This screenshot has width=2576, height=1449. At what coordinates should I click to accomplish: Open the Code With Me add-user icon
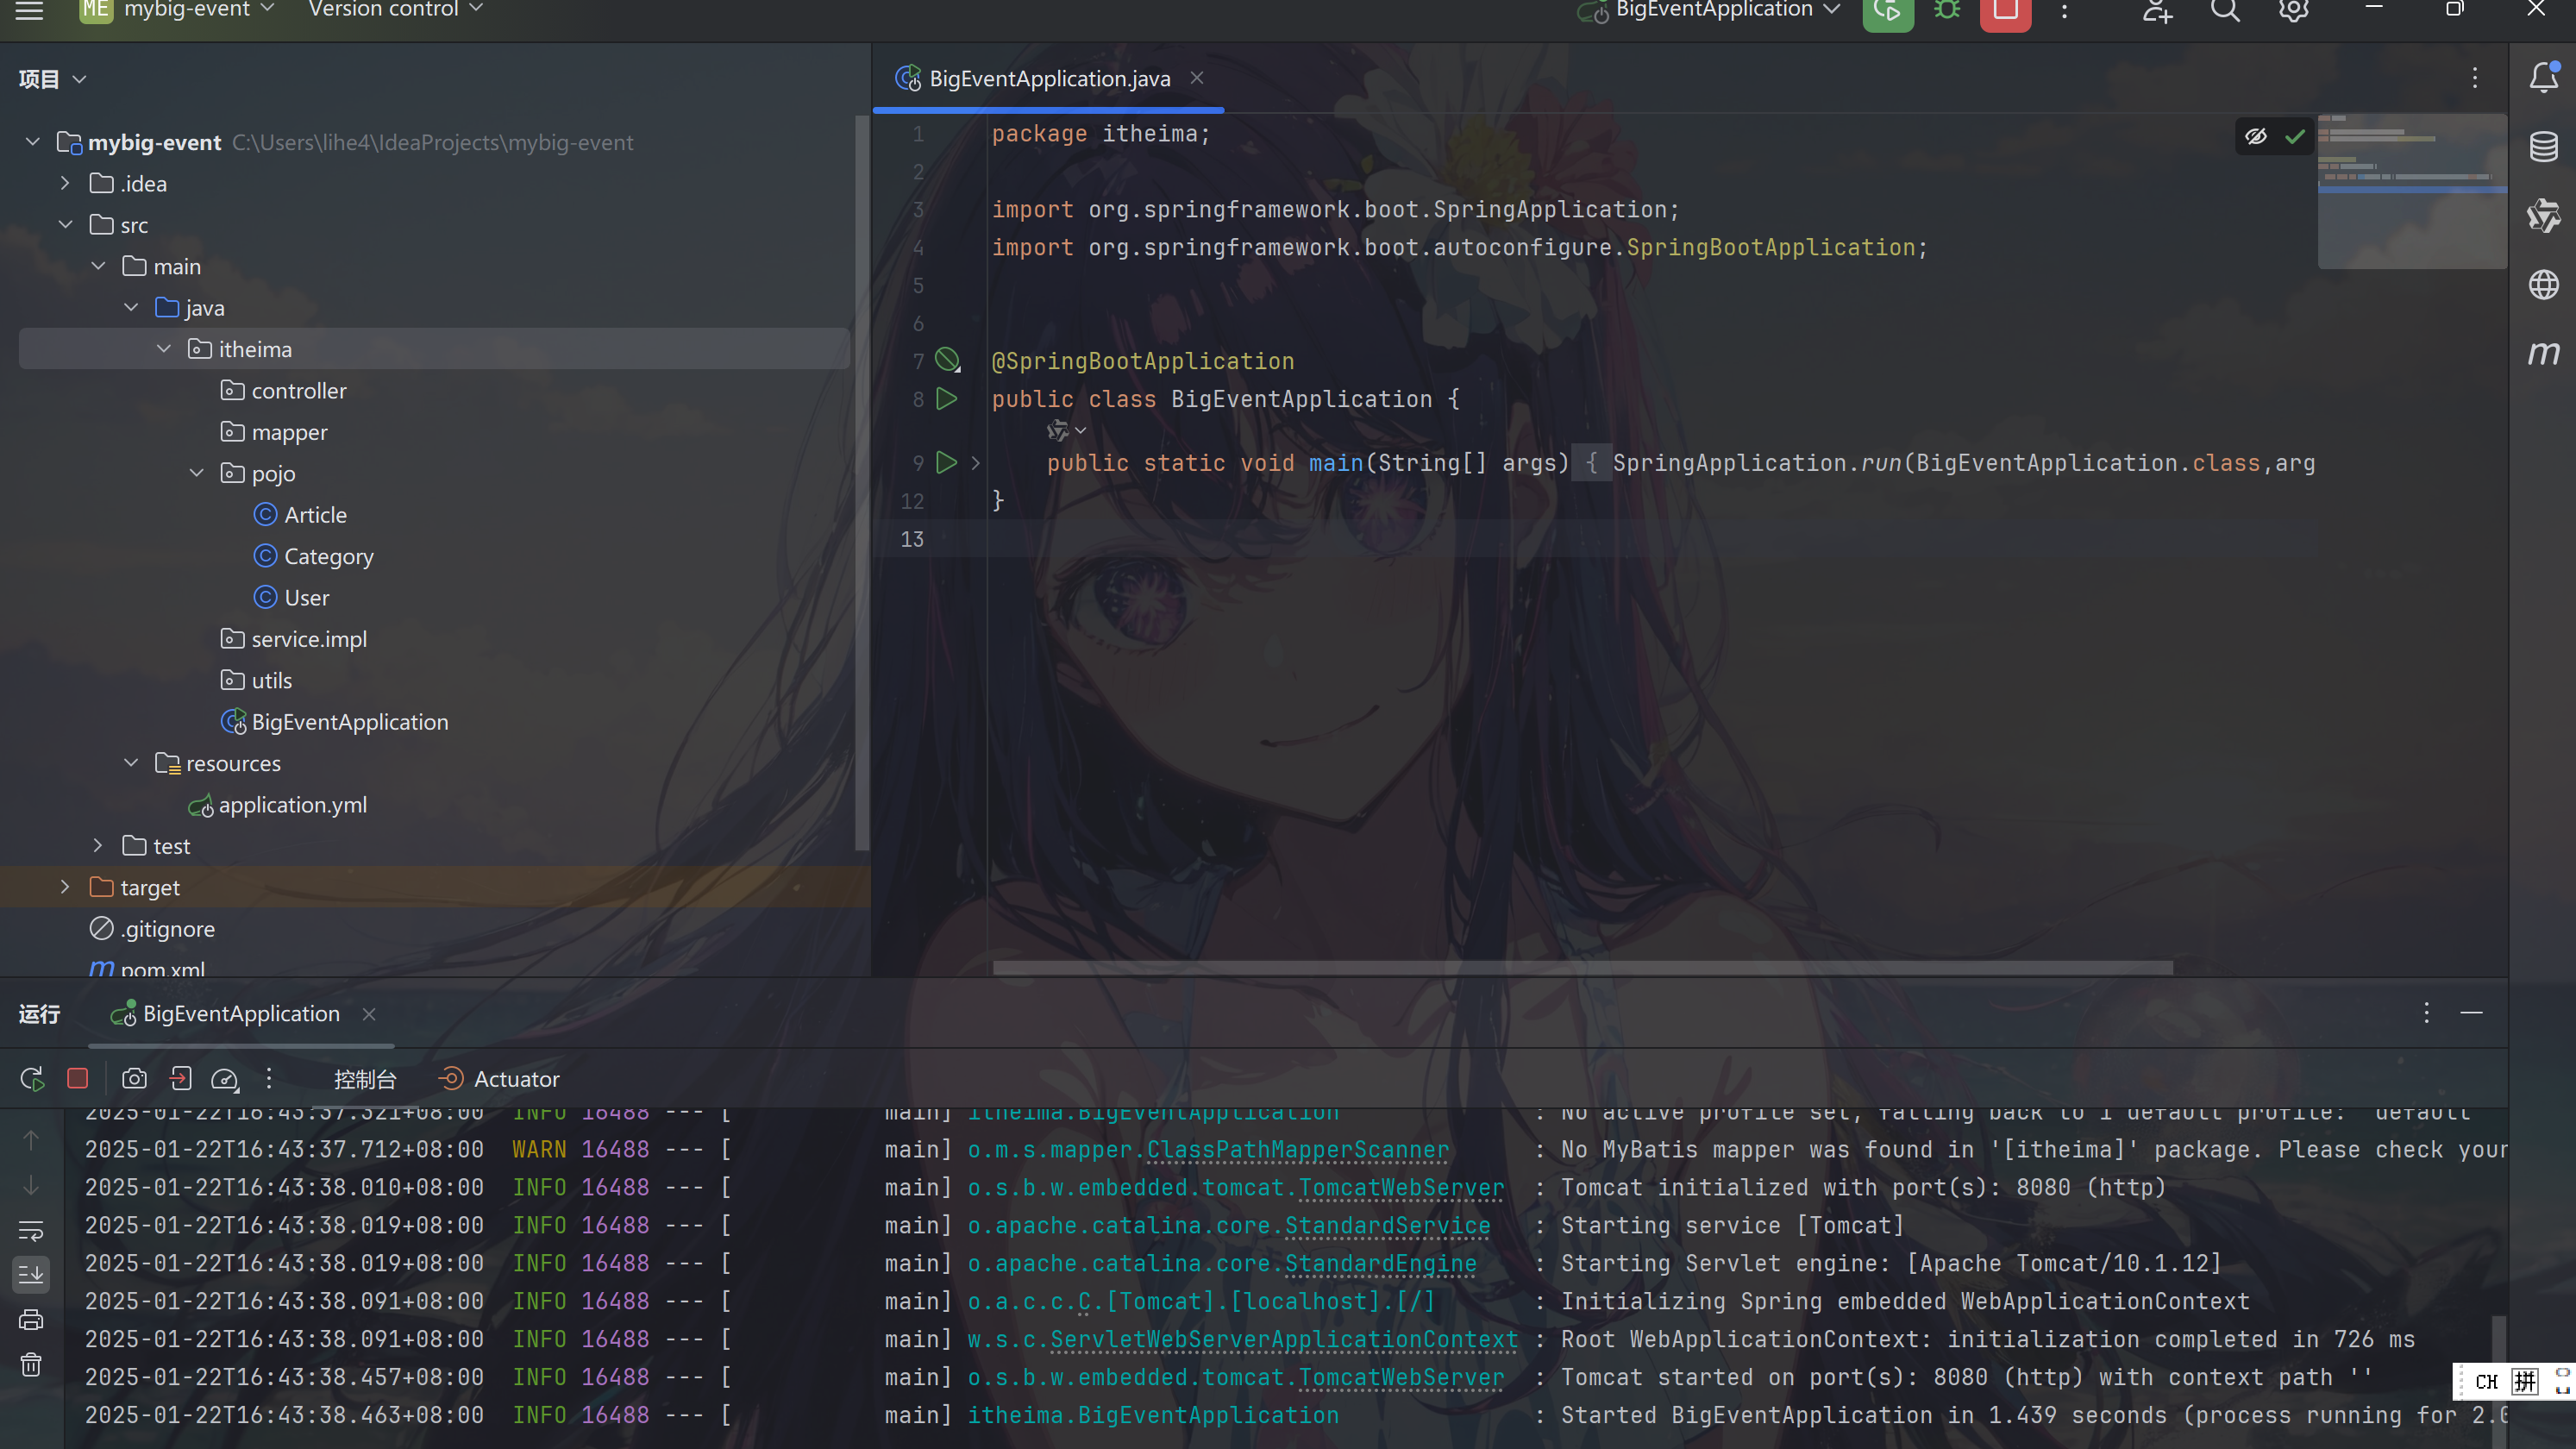pyautogui.click(x=2157, y=11)
